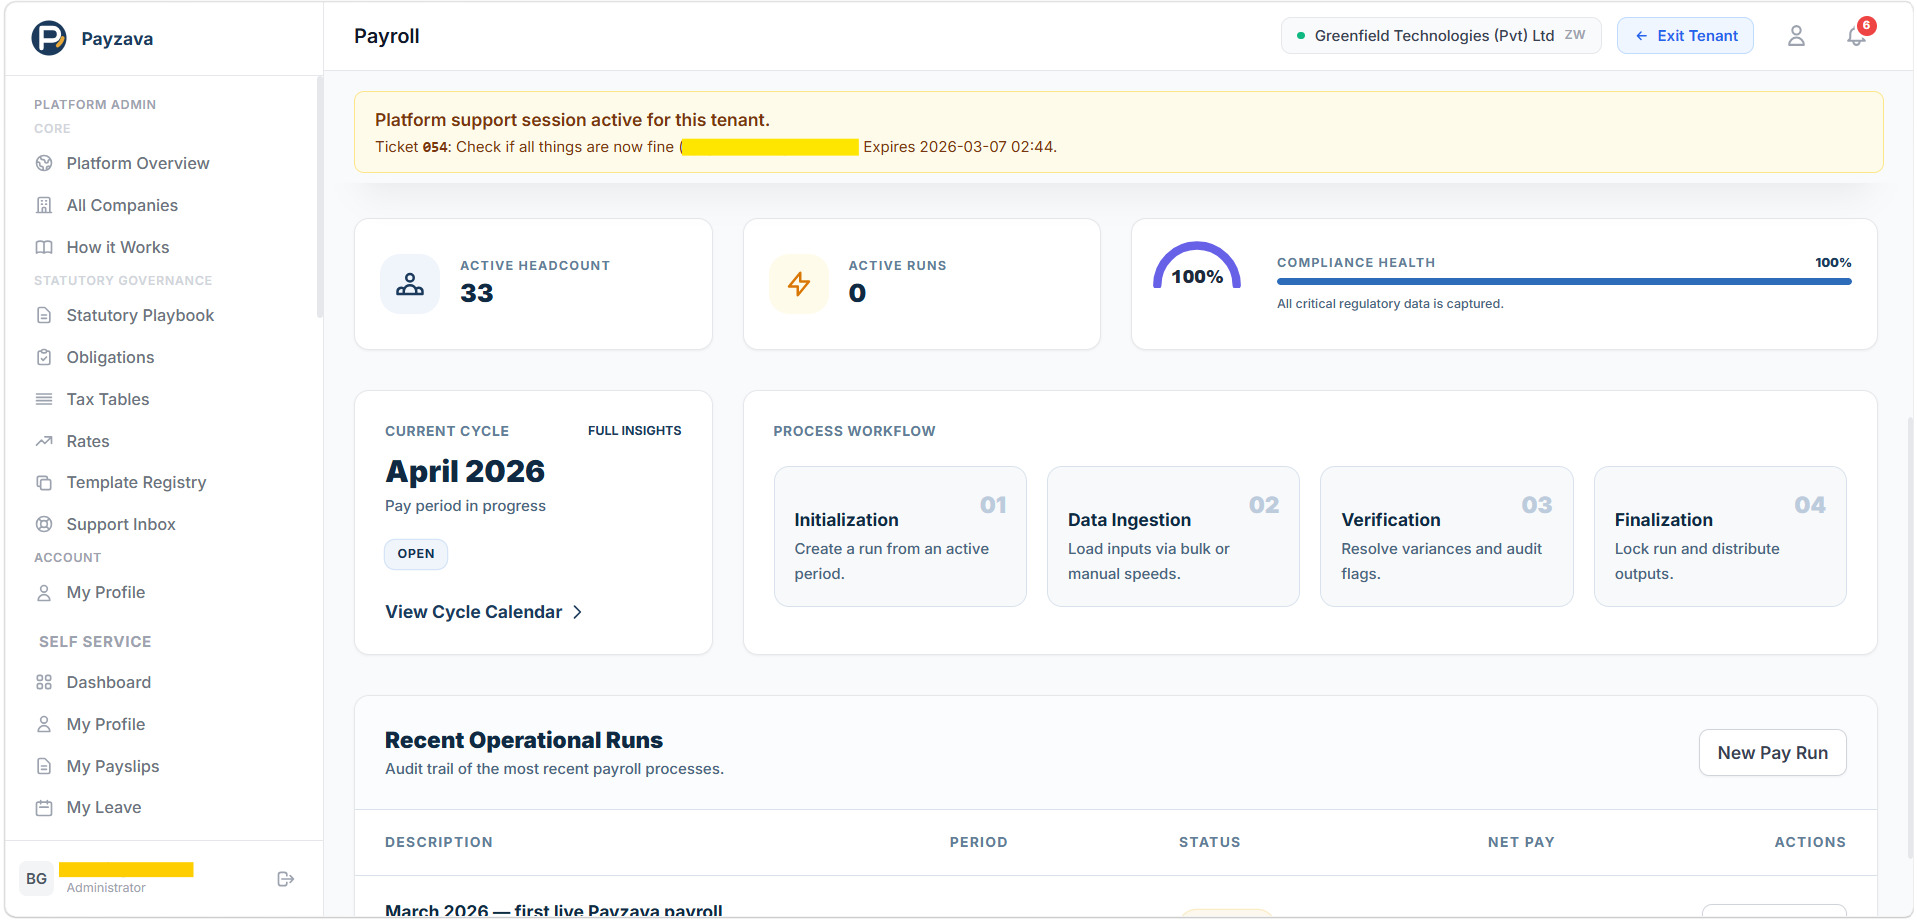Image resolution: width=1917 pixels, height=921 pixels.
Task: Click the Platform Overview globe icon
Action: (x=44, y=163)
